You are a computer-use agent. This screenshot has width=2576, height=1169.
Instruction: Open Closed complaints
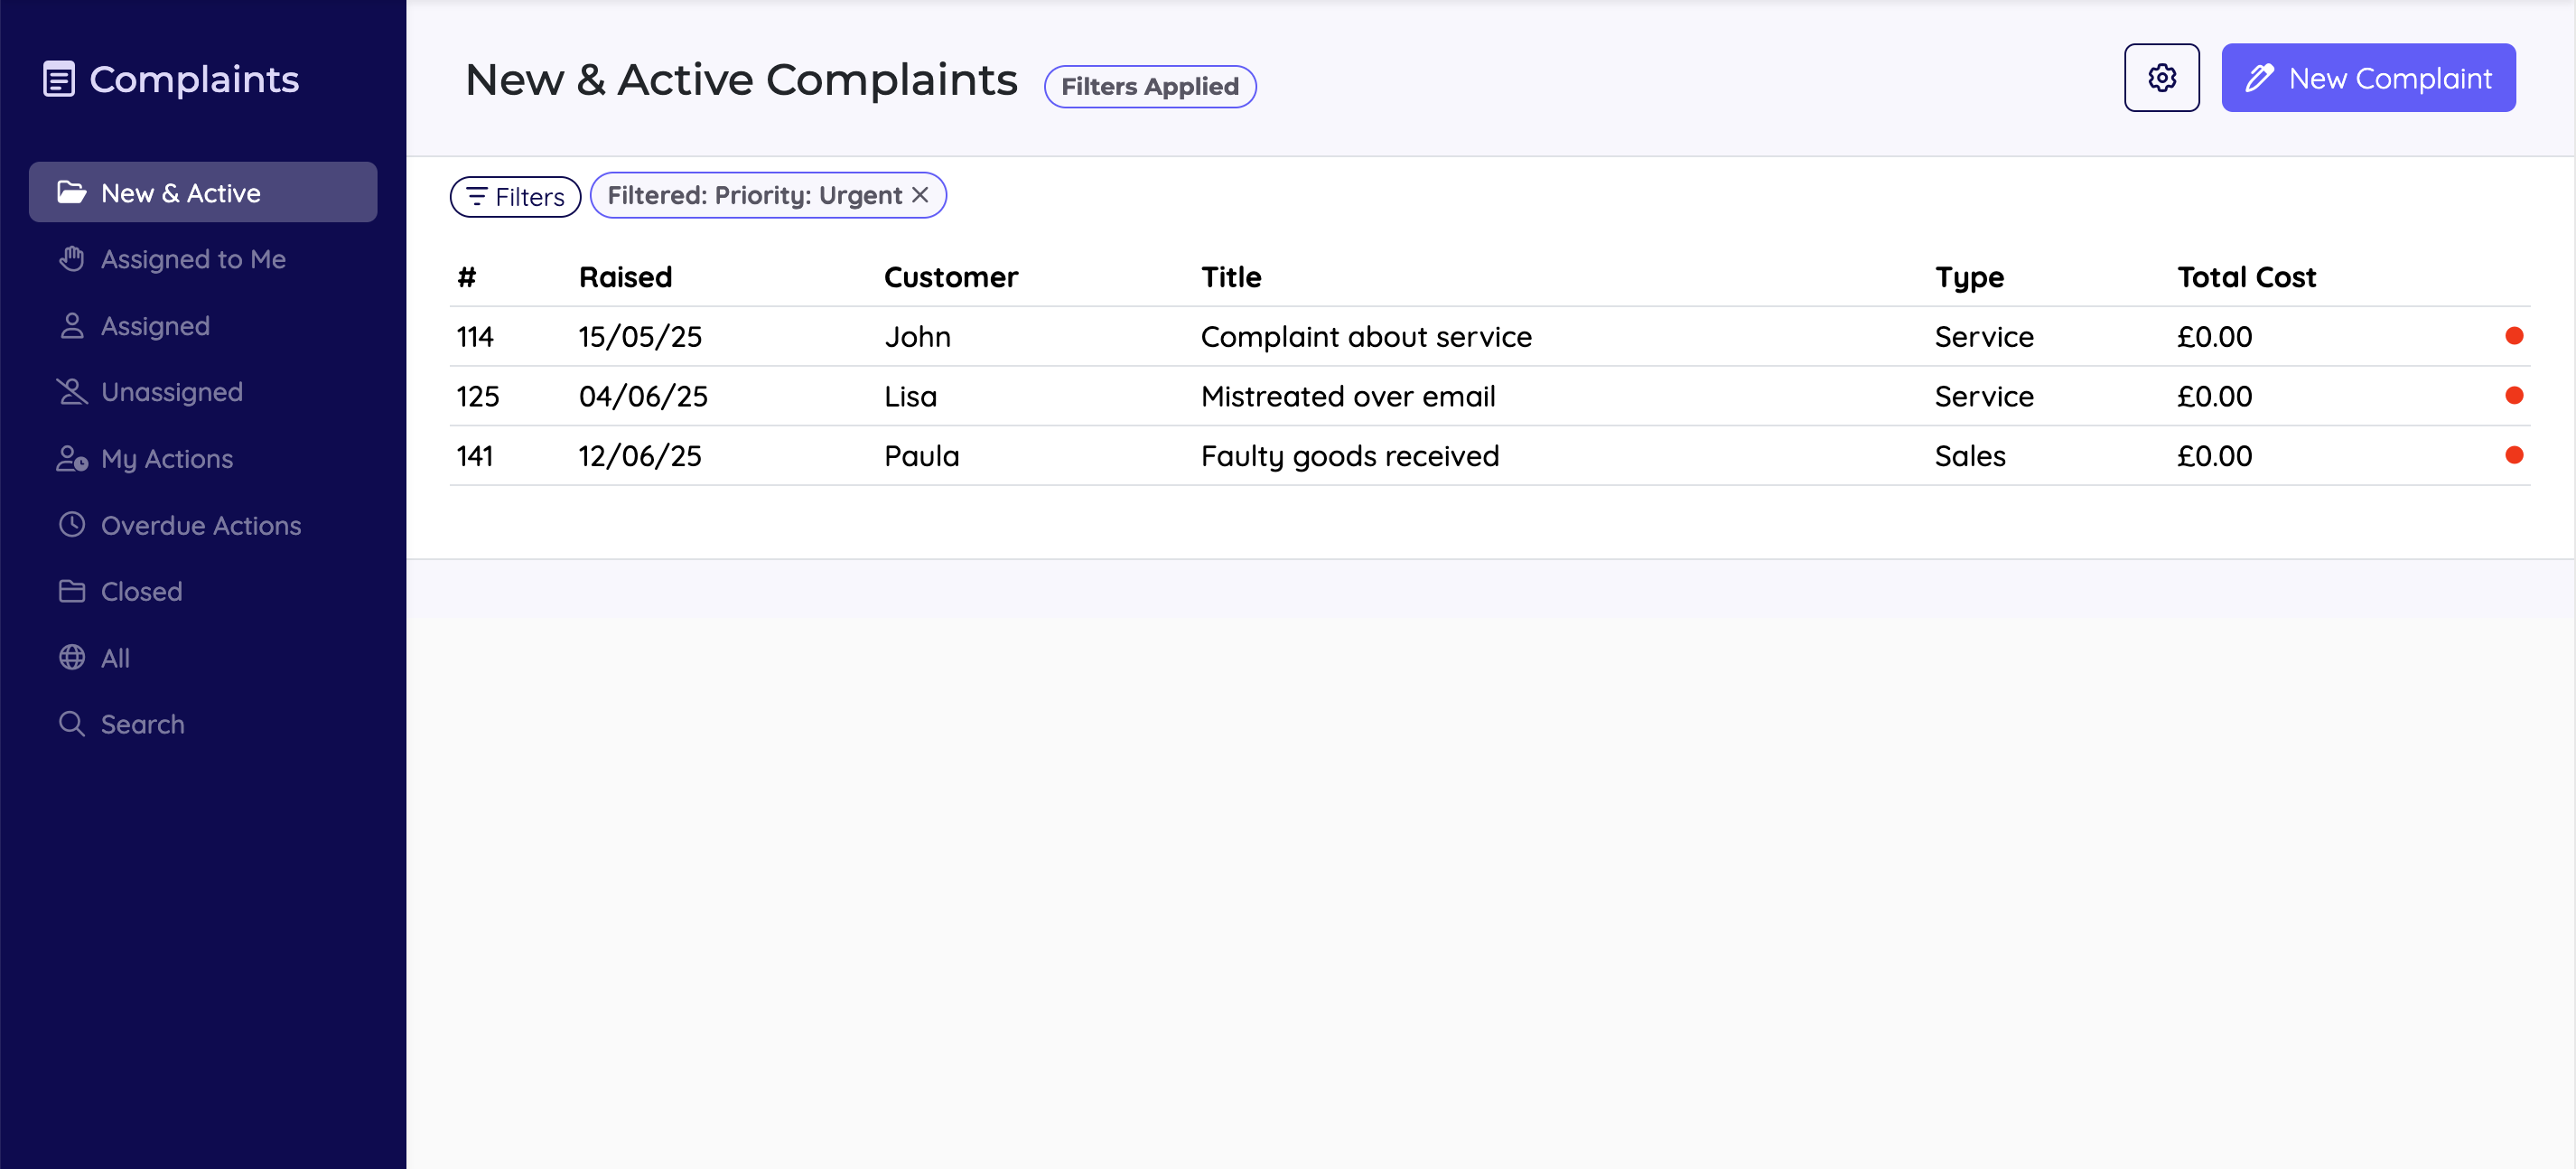203,591
